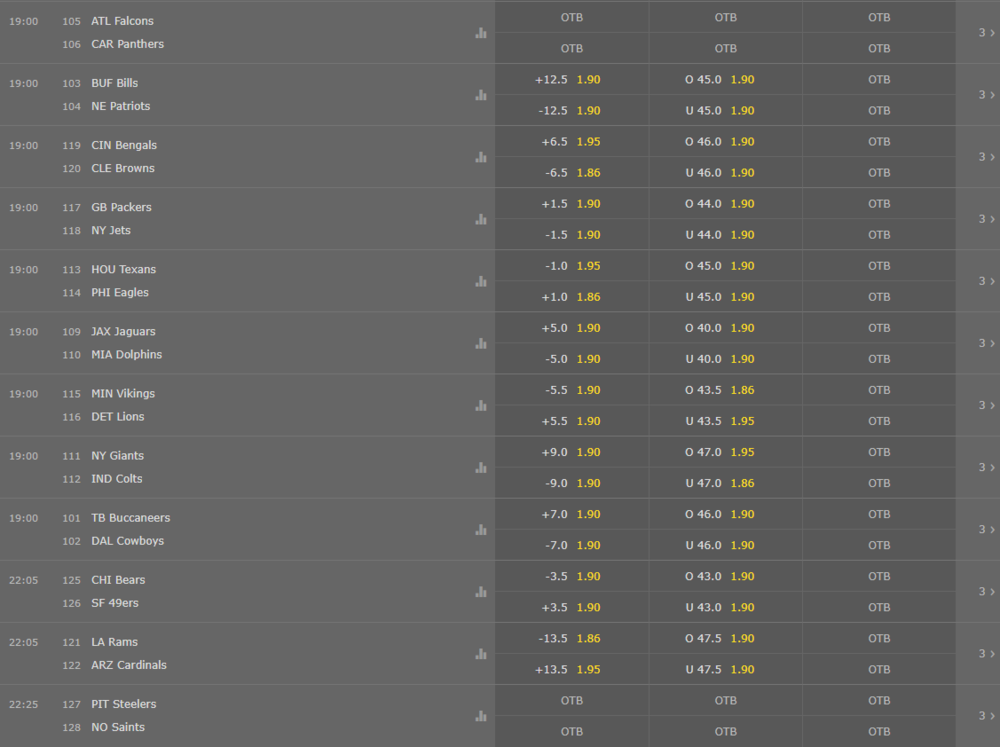The height and width of the screenshot is (747, 1000).
Task: Select CLE Browns -6.5 at 1.86
Action: tap(572, 173)
